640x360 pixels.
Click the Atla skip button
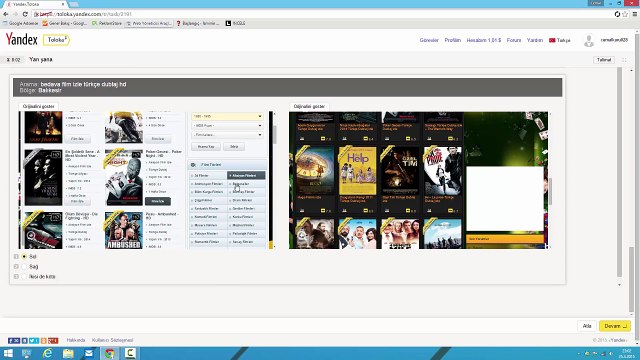587,326
